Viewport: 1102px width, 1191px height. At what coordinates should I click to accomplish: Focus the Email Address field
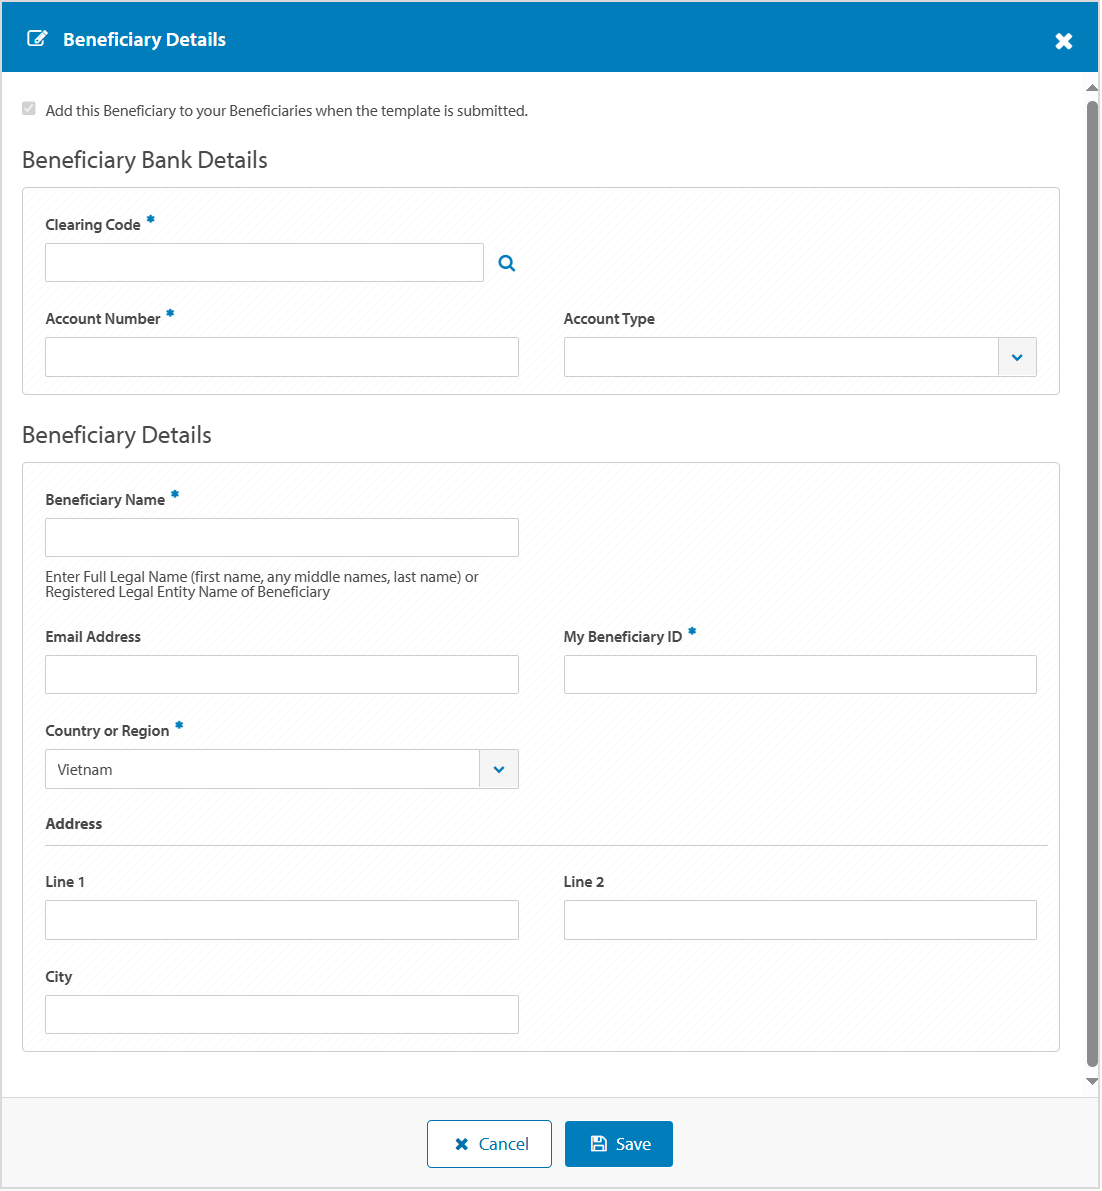point(281,675)
